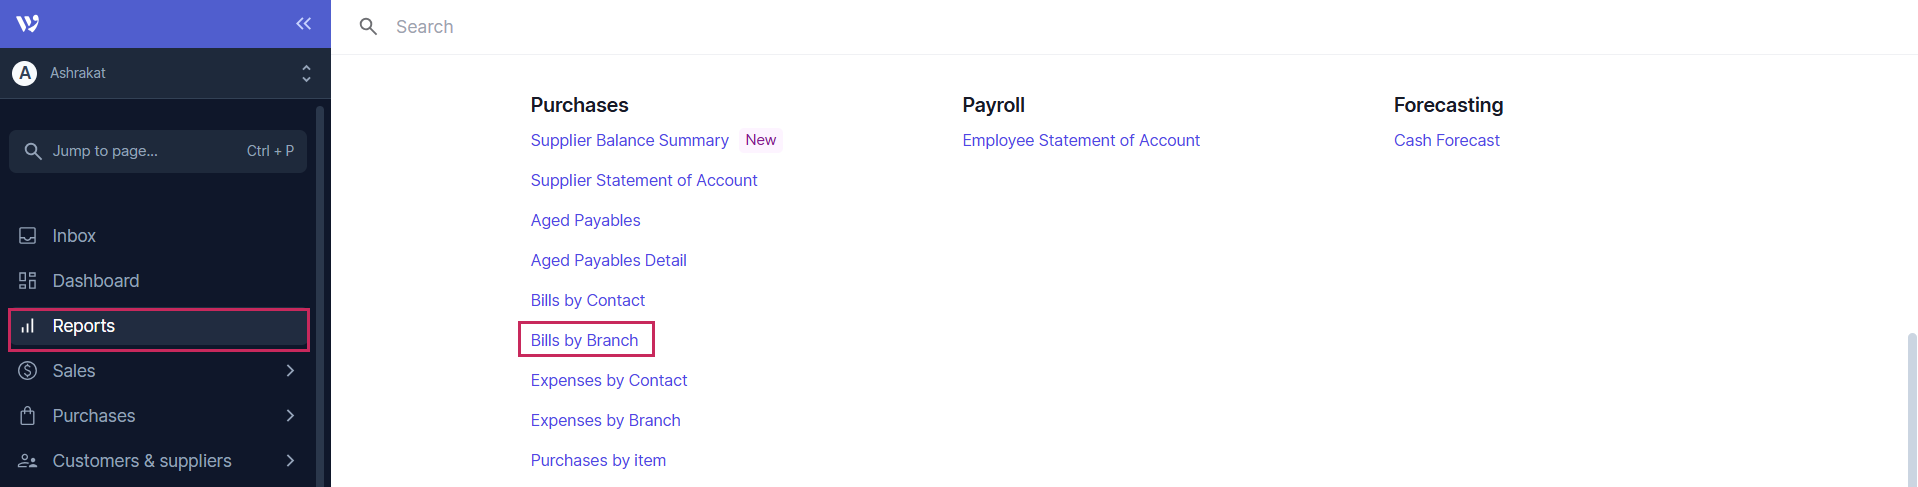Go to Dashboard in sidebar
The height and width of the screenshot is (487, 1918).
[x=96, y=281]
